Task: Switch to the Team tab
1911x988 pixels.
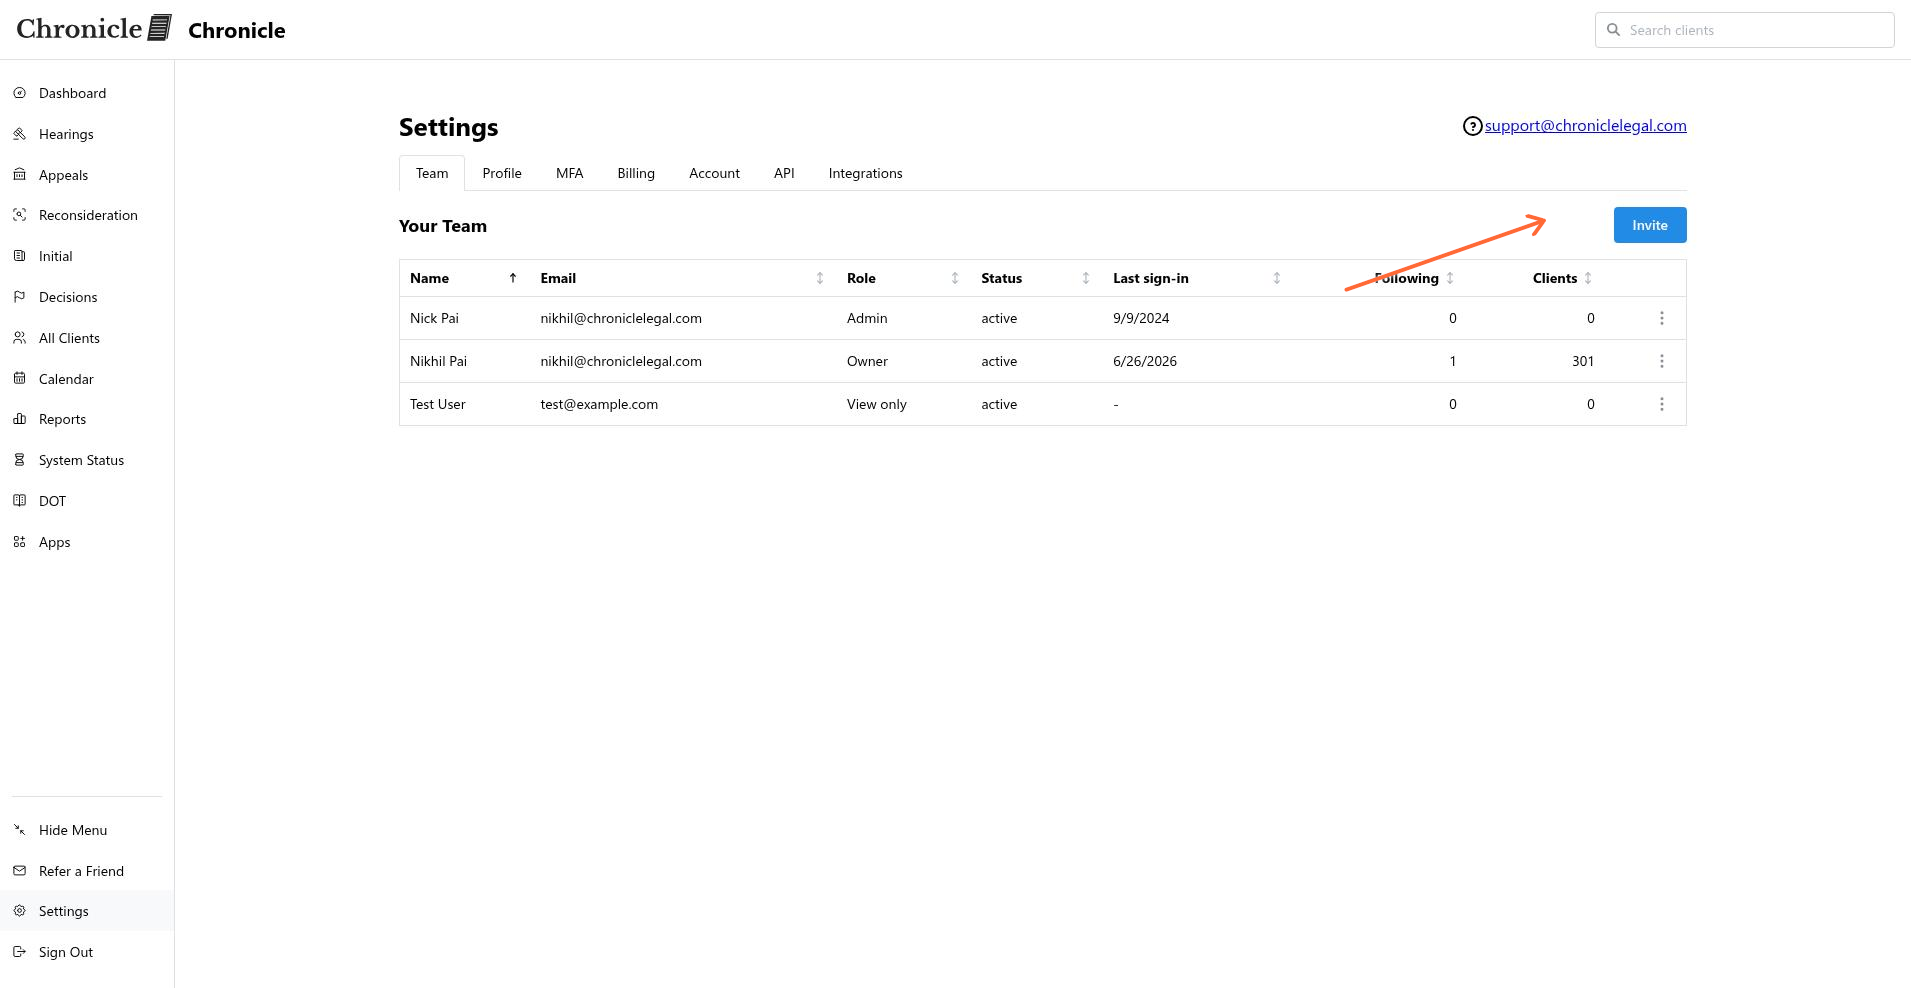Action: pos(432,173)
